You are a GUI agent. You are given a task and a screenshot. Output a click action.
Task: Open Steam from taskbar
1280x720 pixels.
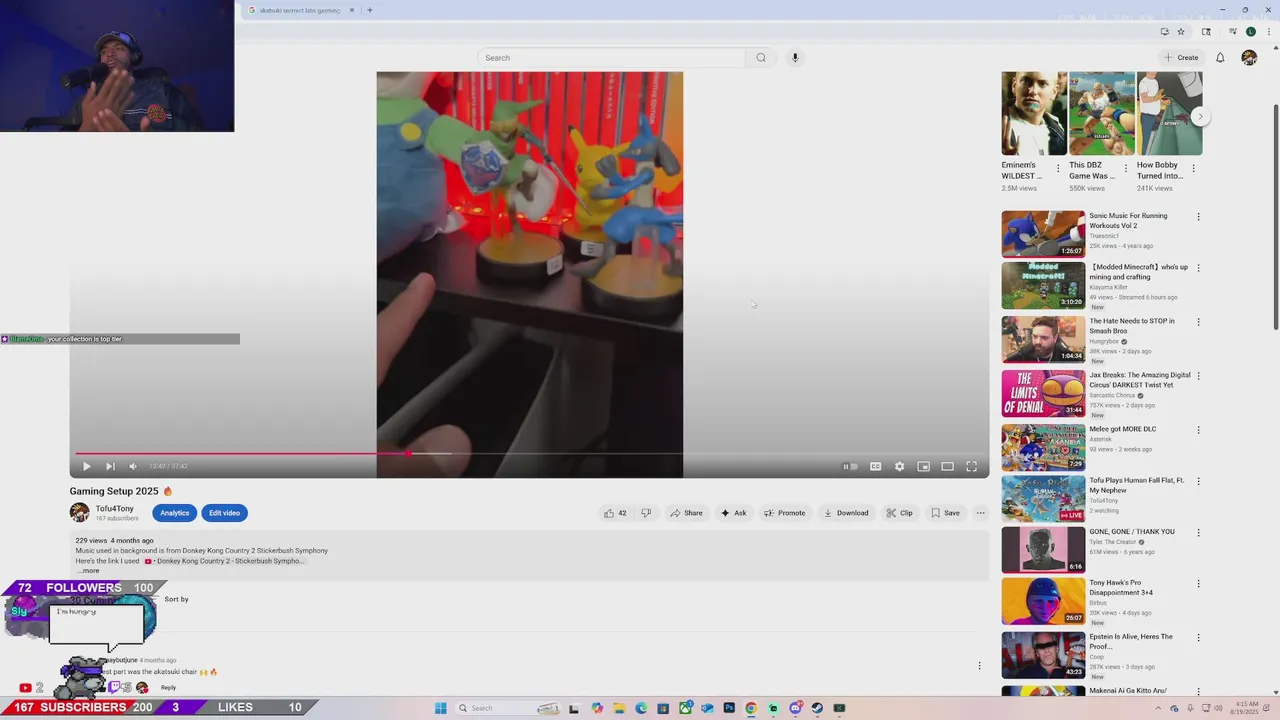click(x=817, y=708)
